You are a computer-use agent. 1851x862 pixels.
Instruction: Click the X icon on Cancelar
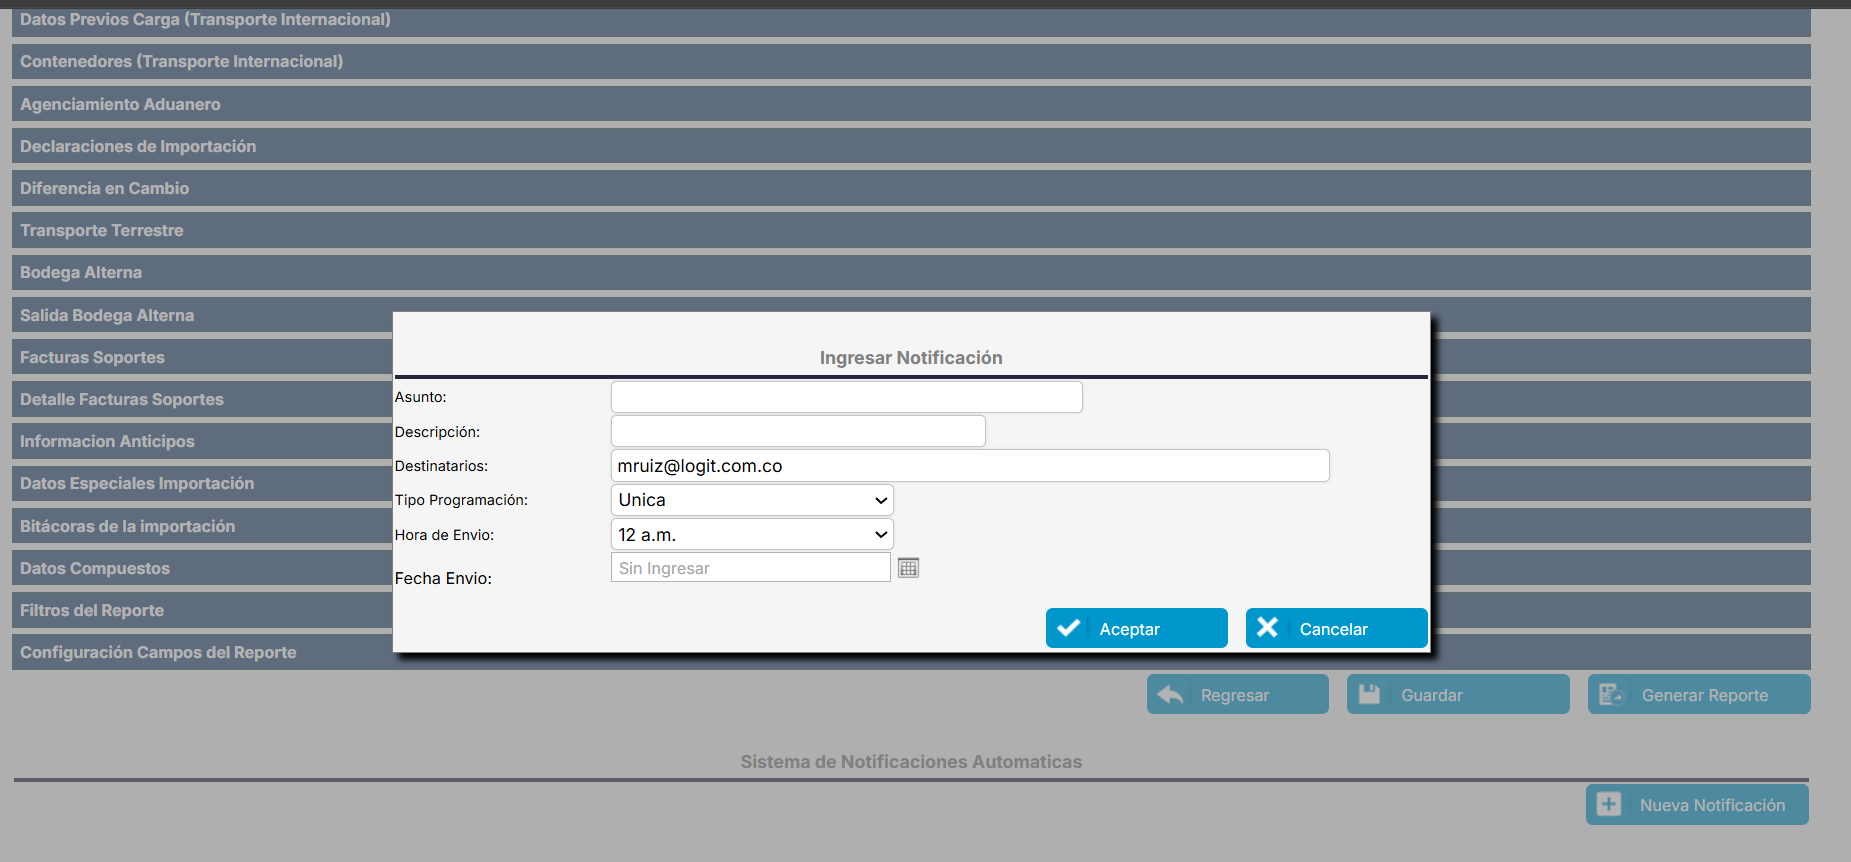point(1267,628)
